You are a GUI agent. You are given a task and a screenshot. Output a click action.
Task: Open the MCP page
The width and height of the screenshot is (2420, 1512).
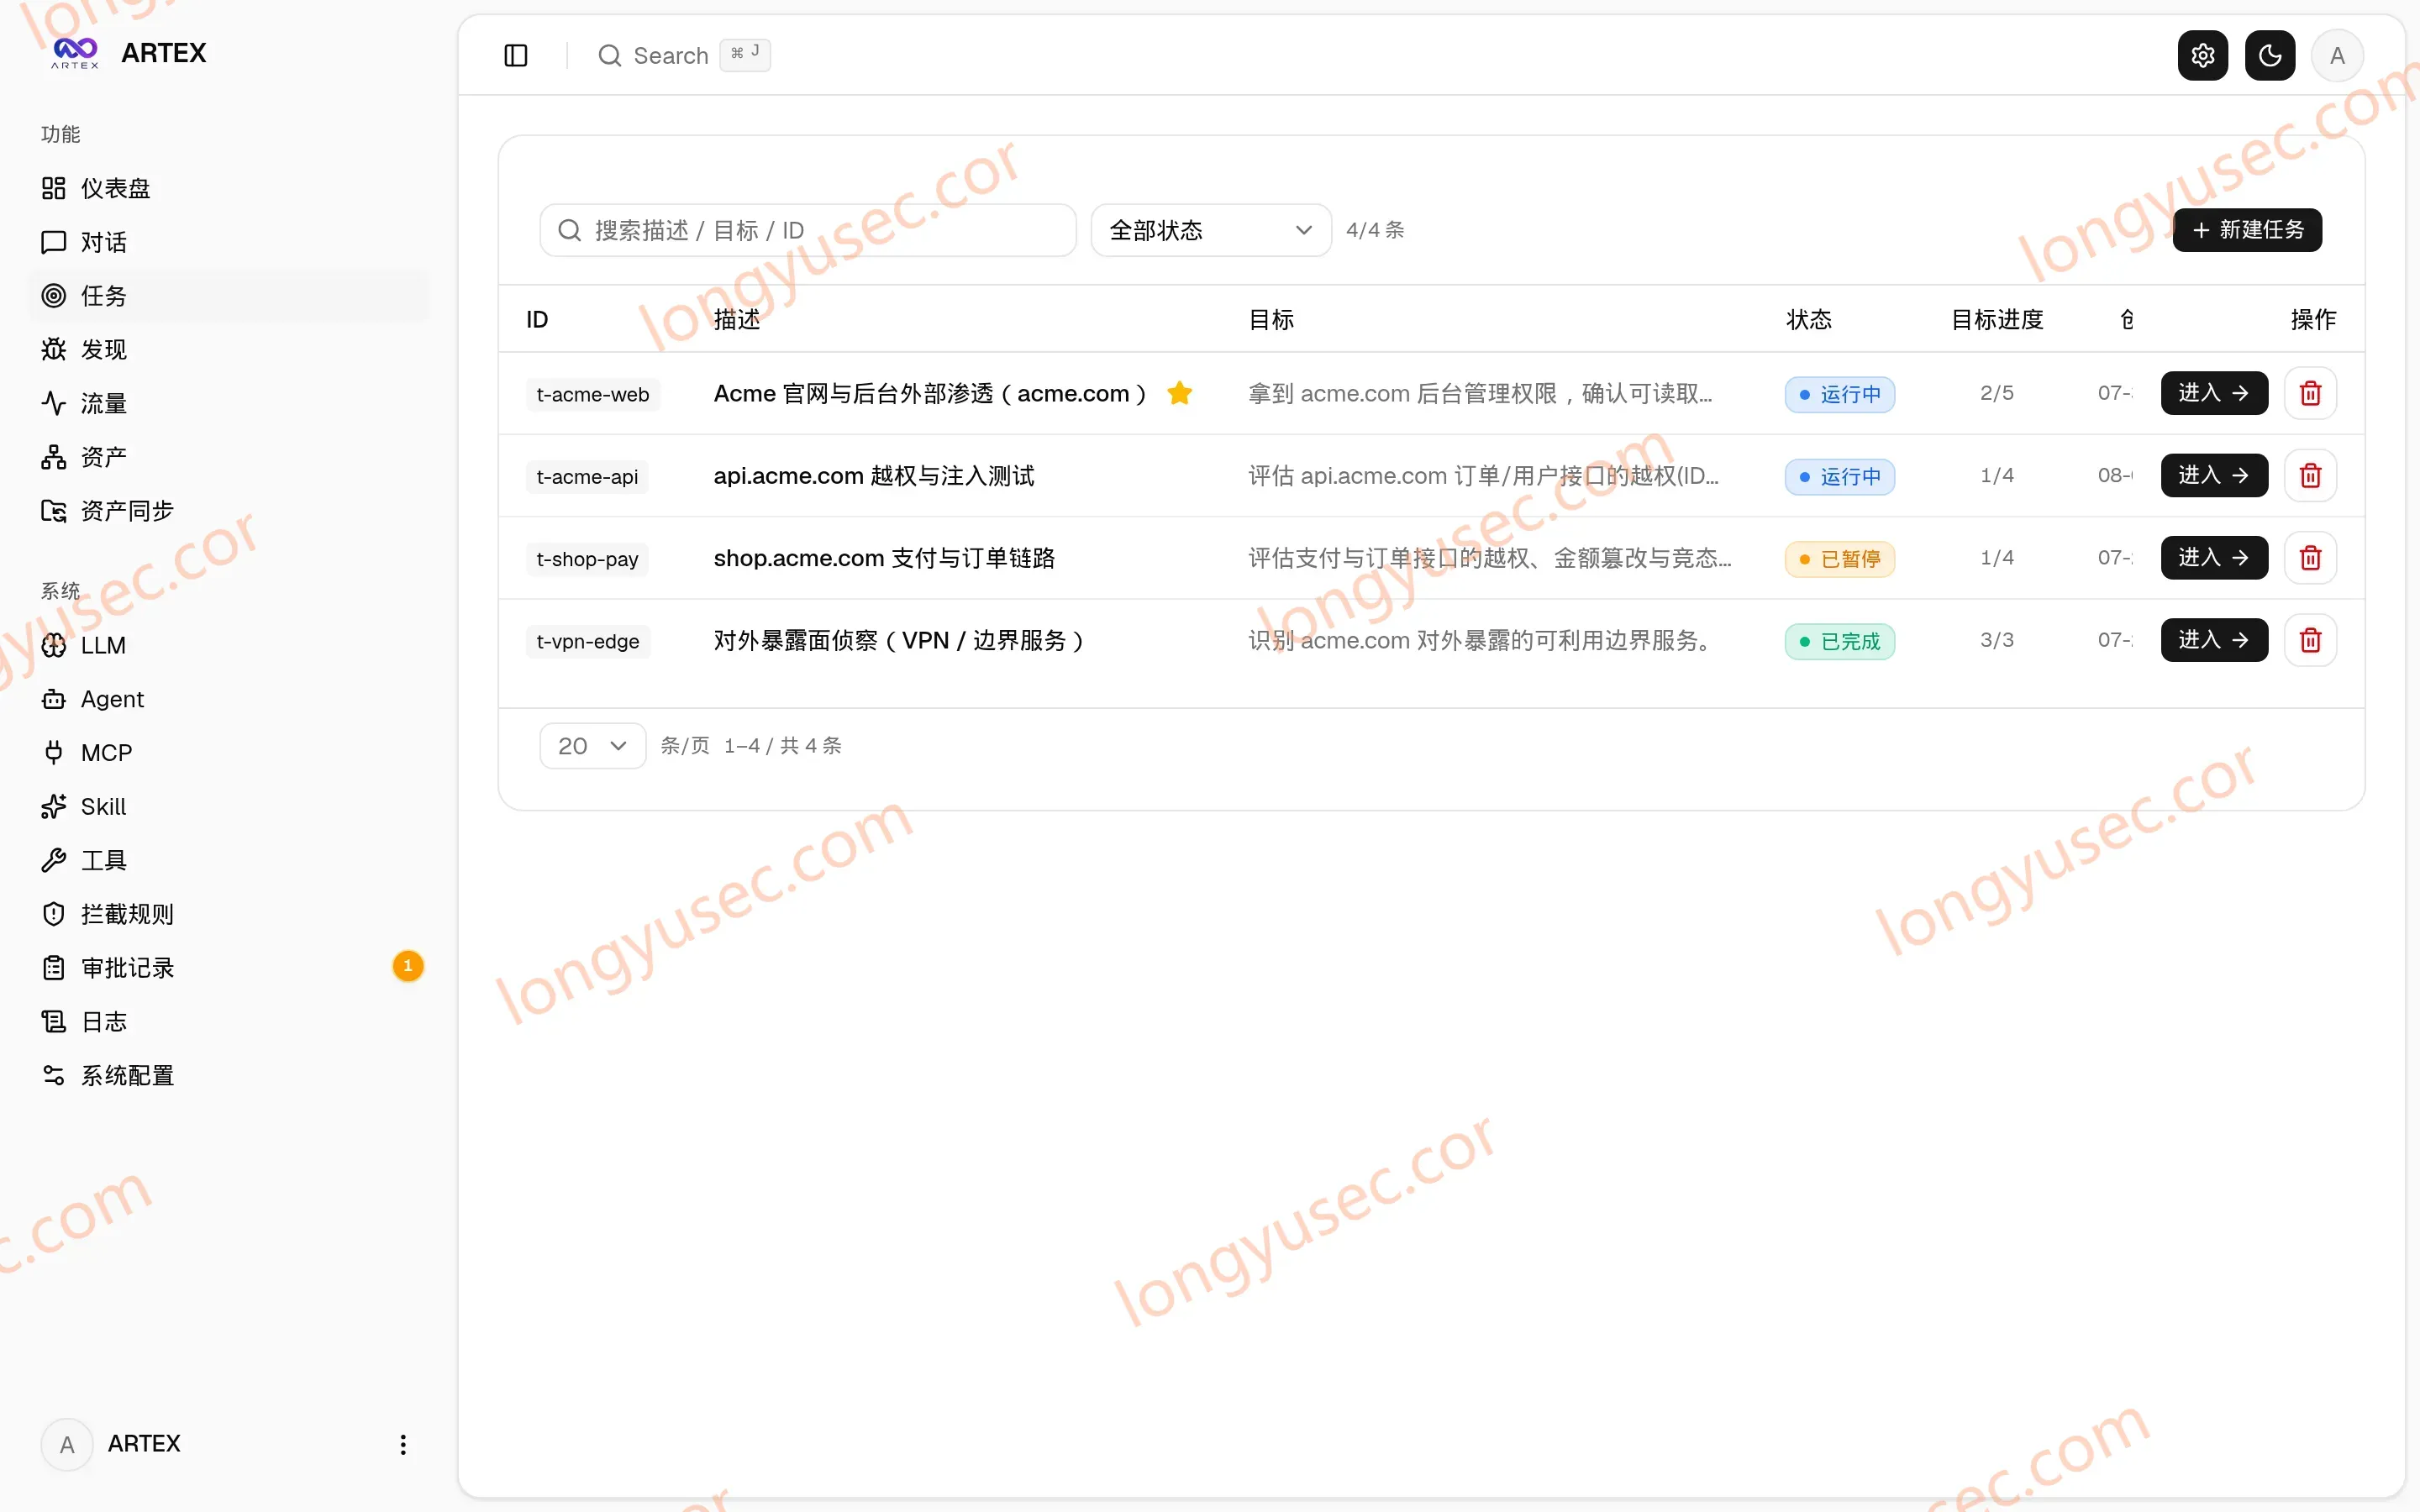228,753
